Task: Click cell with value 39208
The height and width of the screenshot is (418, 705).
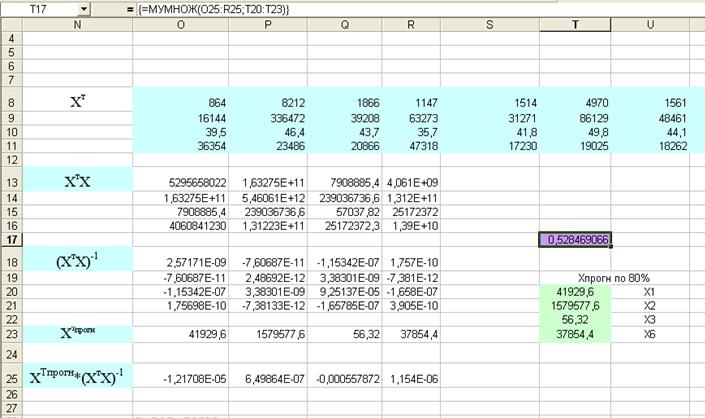Action: (x=345, y=118)
